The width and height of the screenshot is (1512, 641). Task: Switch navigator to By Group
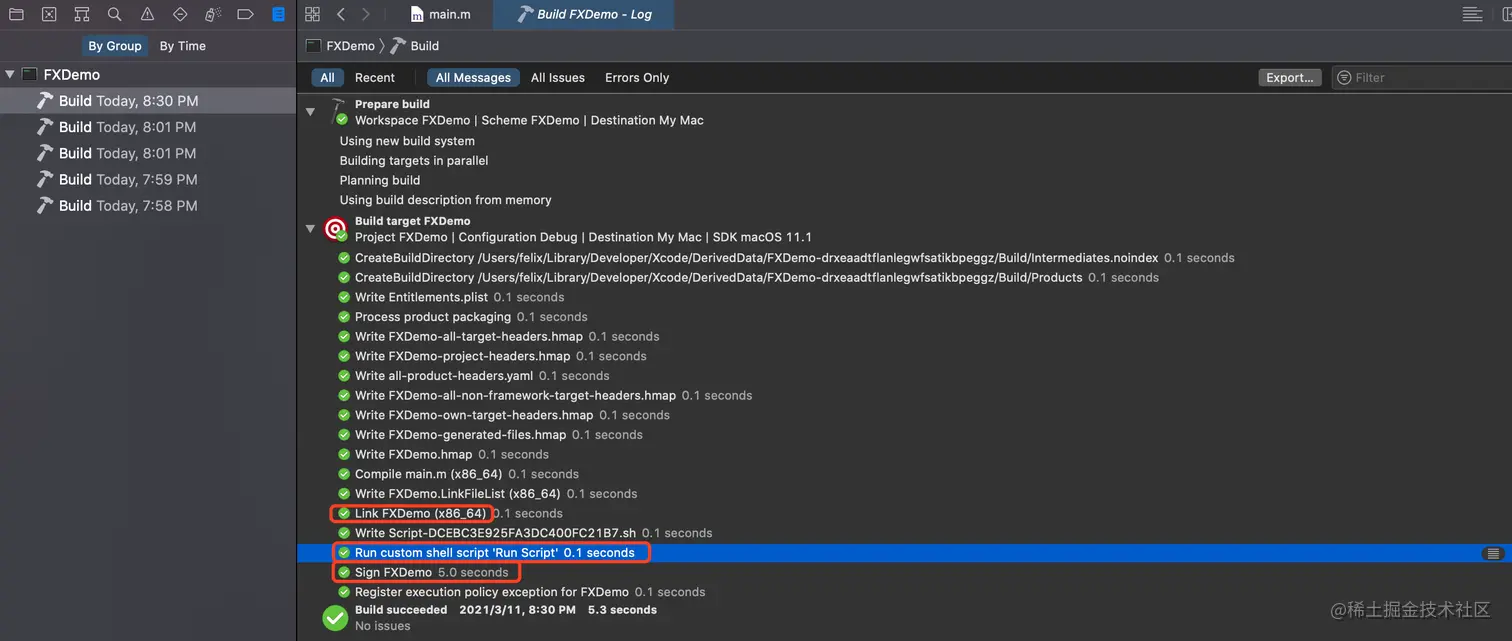115,46
